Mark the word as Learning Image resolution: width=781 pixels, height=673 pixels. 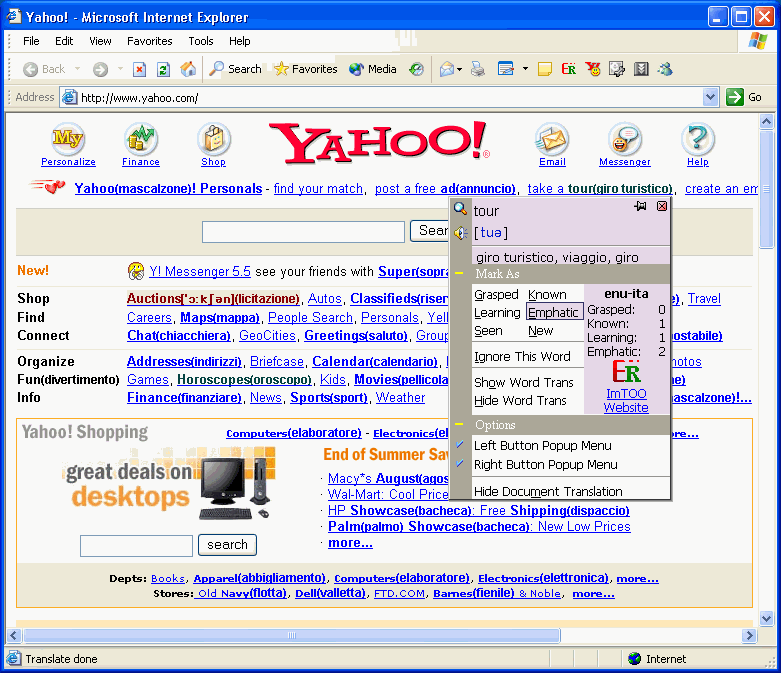coord(497,312)
